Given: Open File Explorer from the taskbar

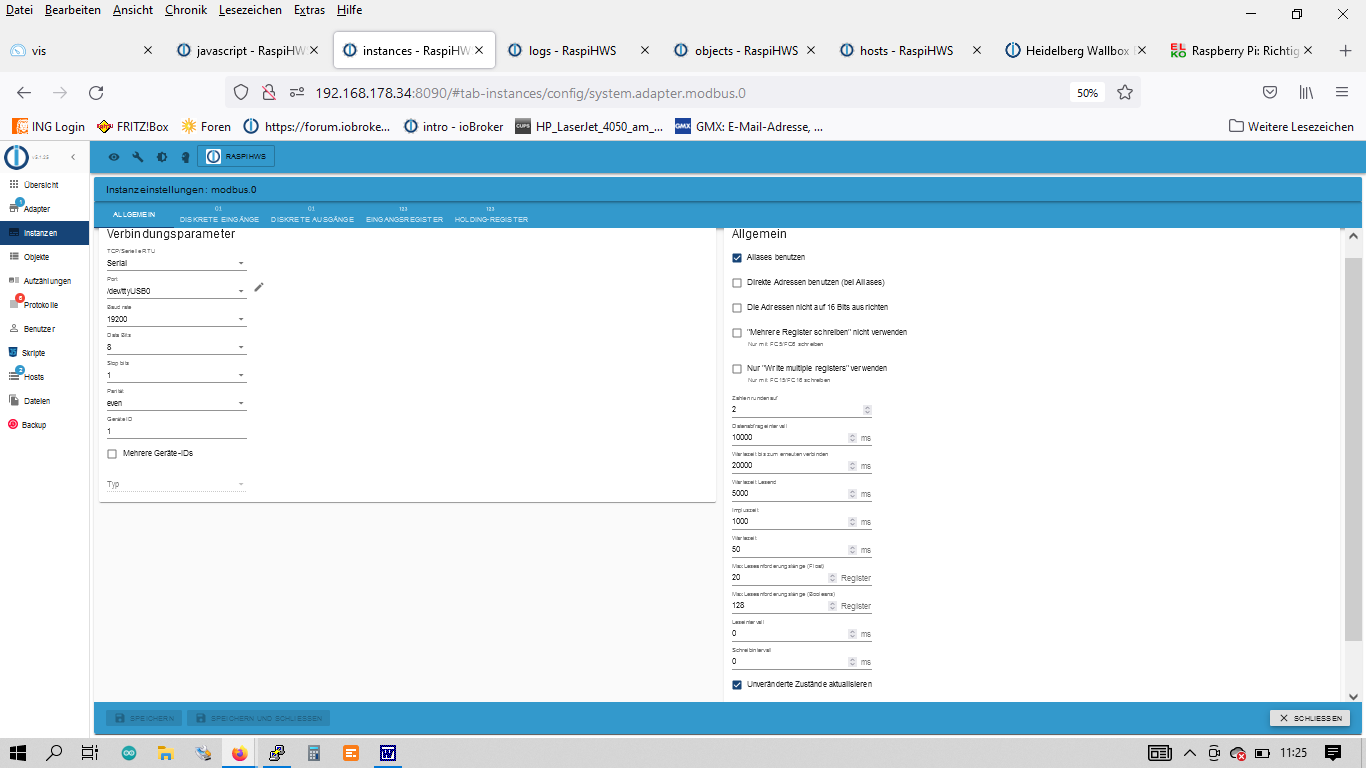Looking at the screenshot, I should coord(165,753).
